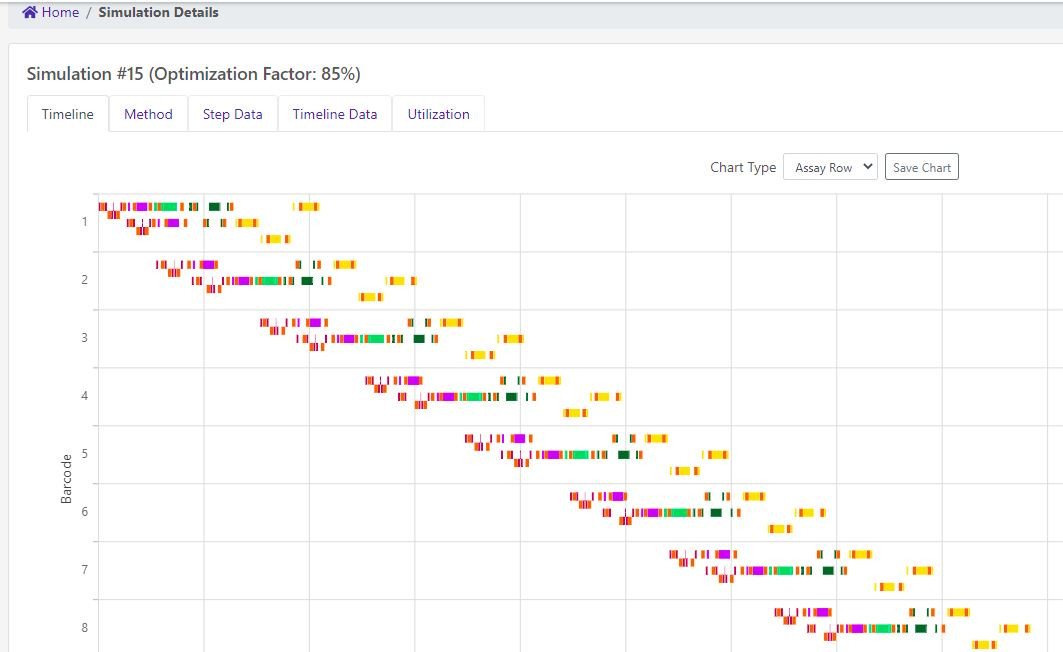Screen dimensions: 1063x652
Task: Click the active Timeline tab
Action: coord(66,114)
